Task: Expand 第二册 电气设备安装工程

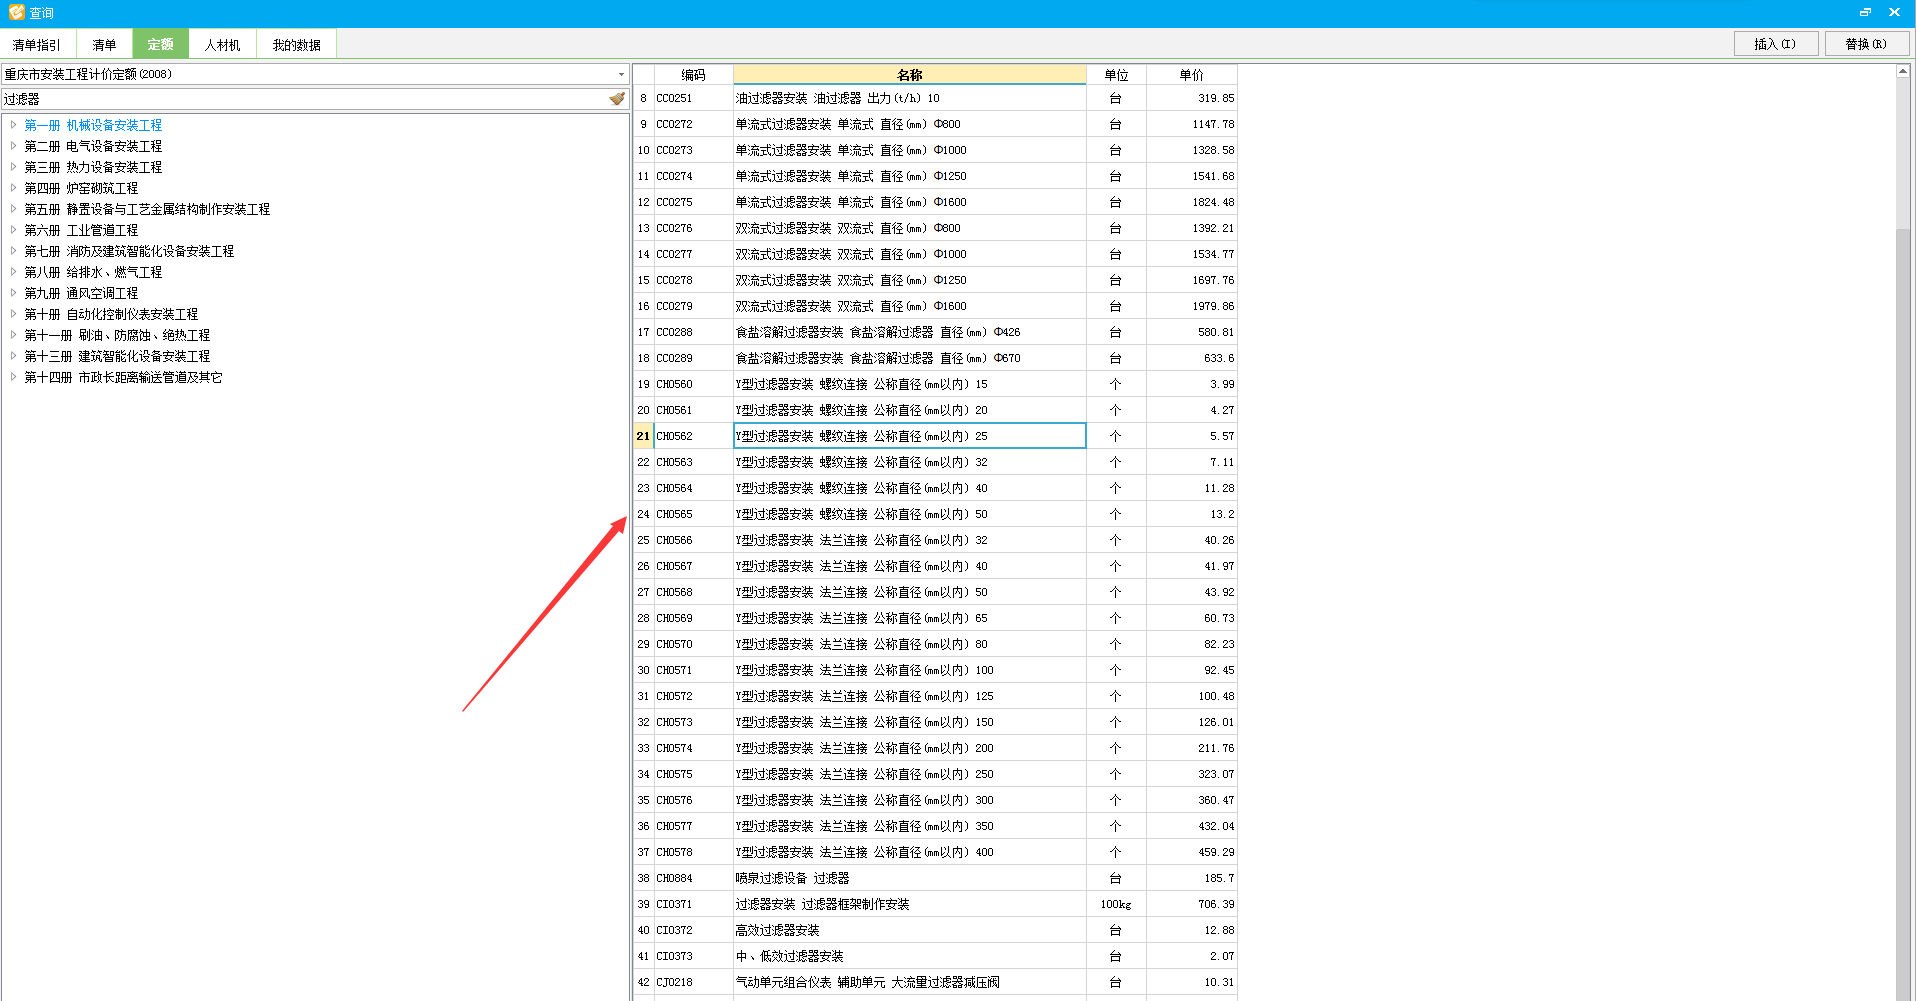Action: pyautogui.click(x=13, y=146)
